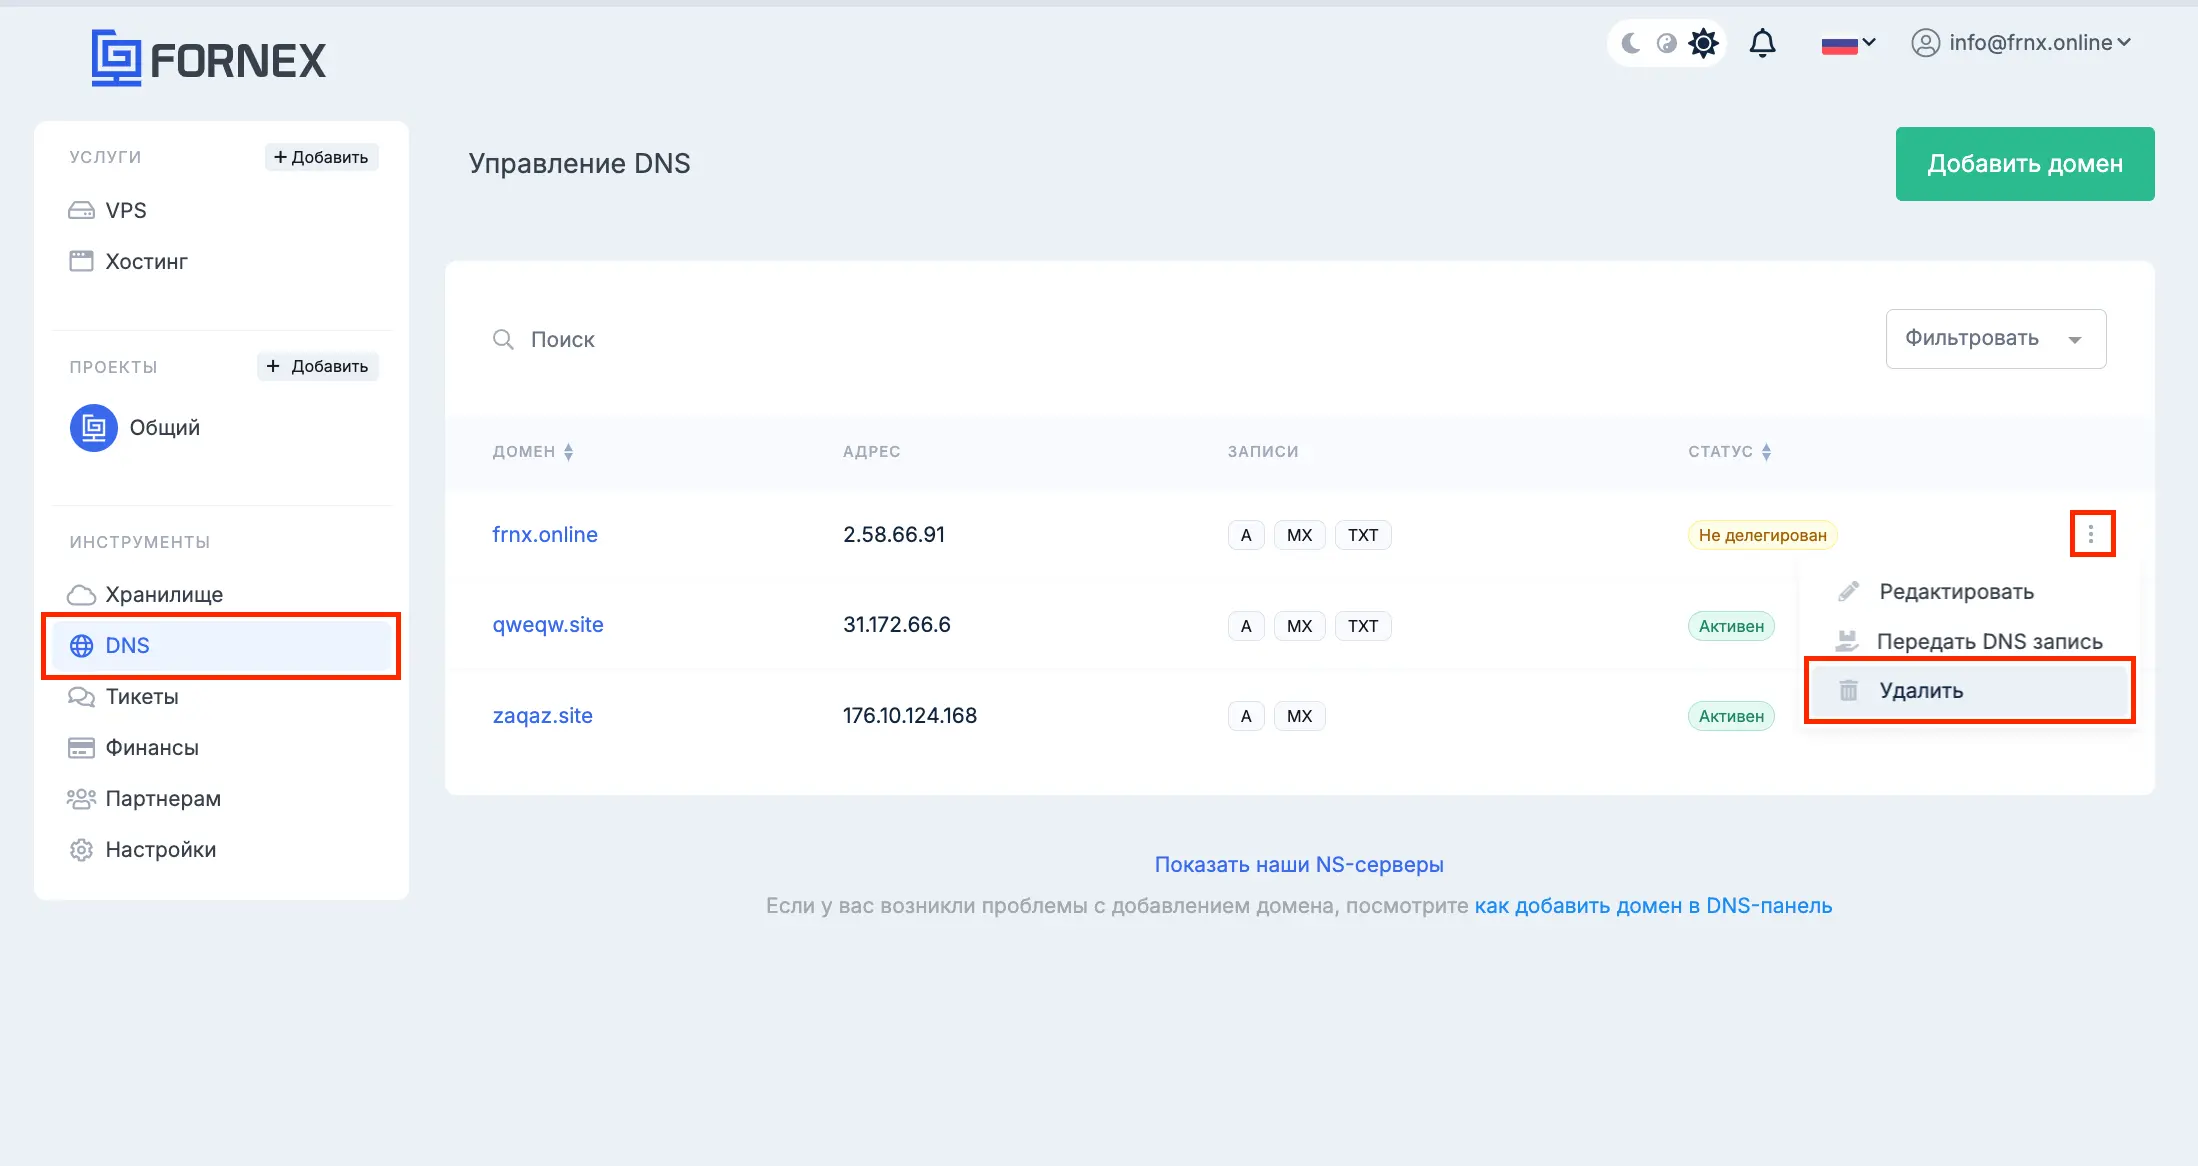The image size is (2198, 1166).
Task: Click the TXT record tag for frnx.online
Action: pyautogui.click(x=1363, y=535)
